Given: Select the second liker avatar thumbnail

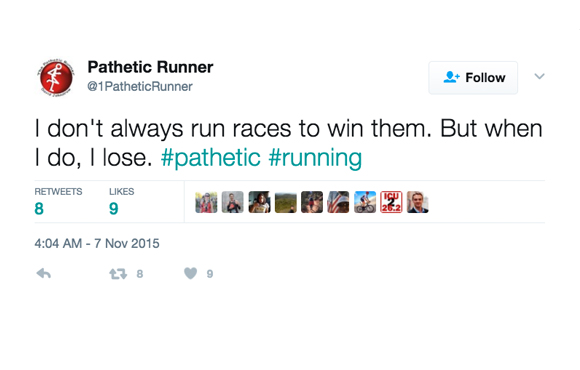Looking at the screenshot, I should pyautogui.click(x=233, y=202).
